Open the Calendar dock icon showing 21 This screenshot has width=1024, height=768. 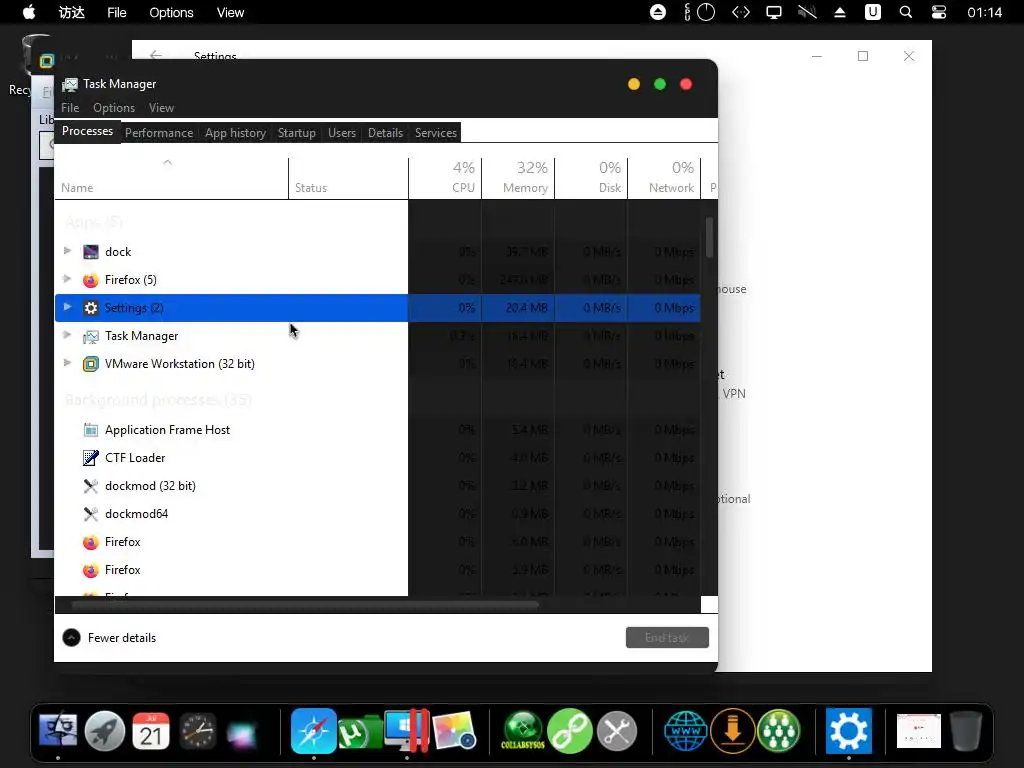coord(151,731)
